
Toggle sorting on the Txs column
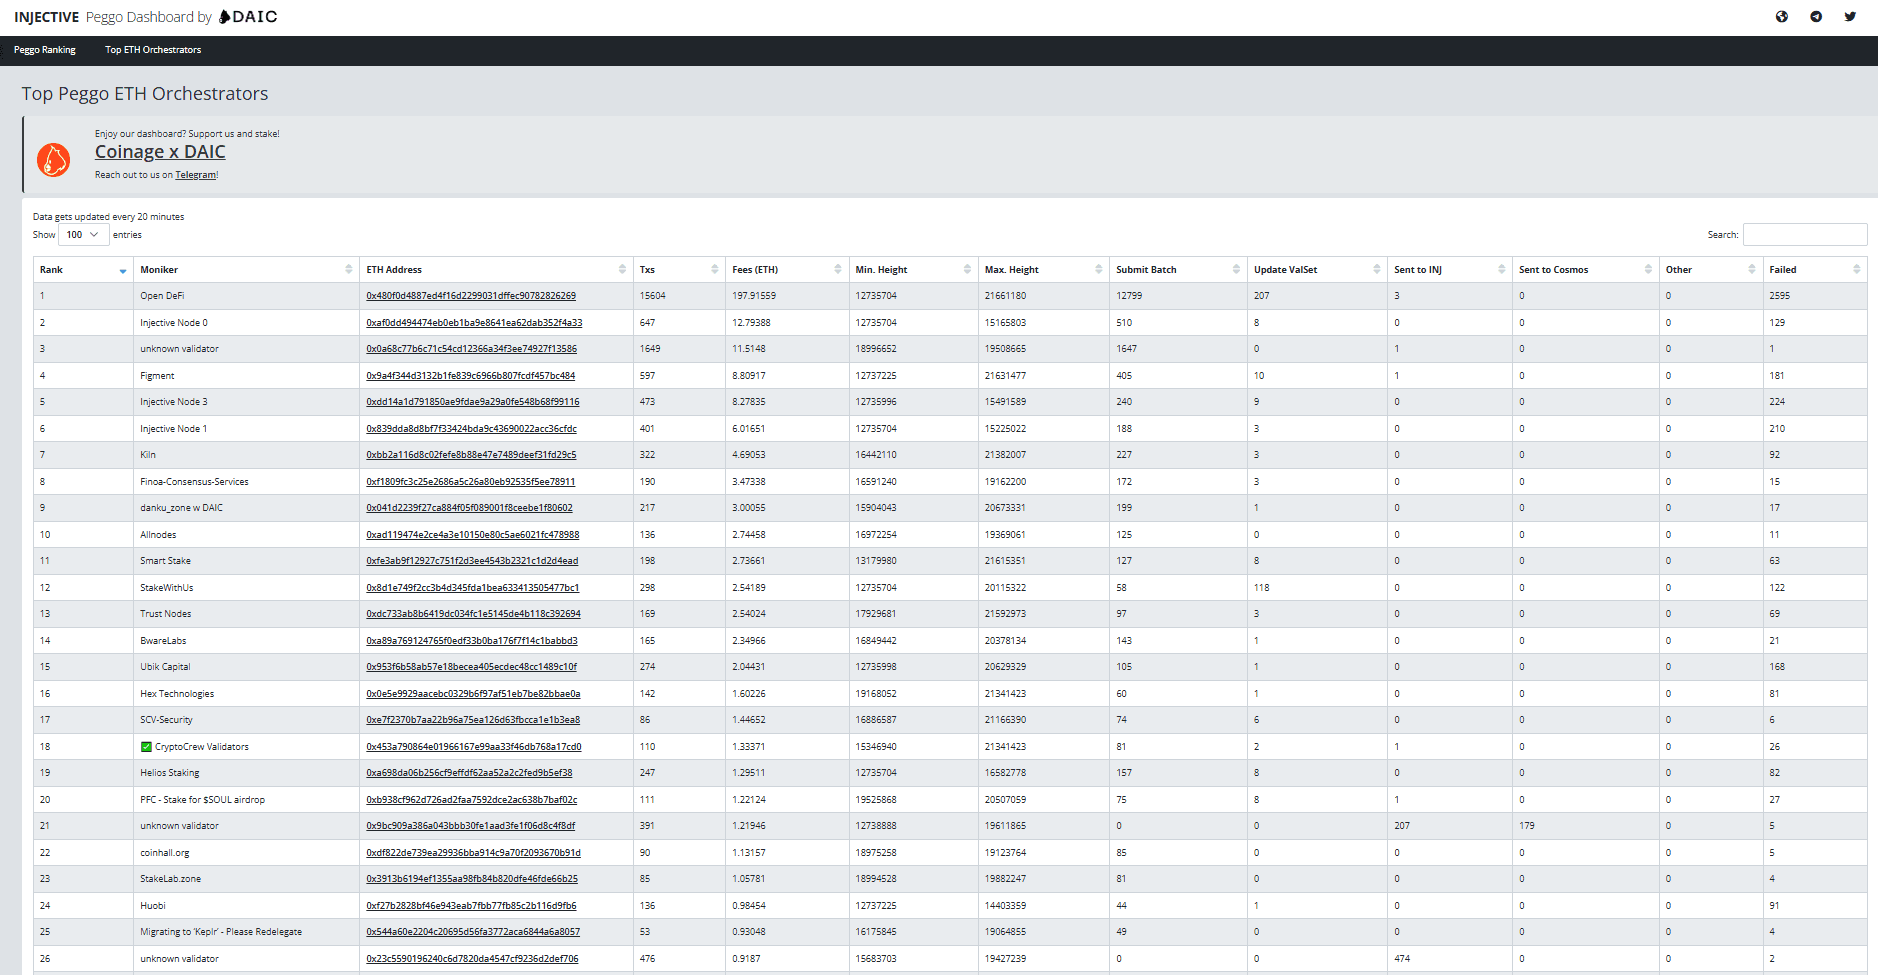(714, 268)
